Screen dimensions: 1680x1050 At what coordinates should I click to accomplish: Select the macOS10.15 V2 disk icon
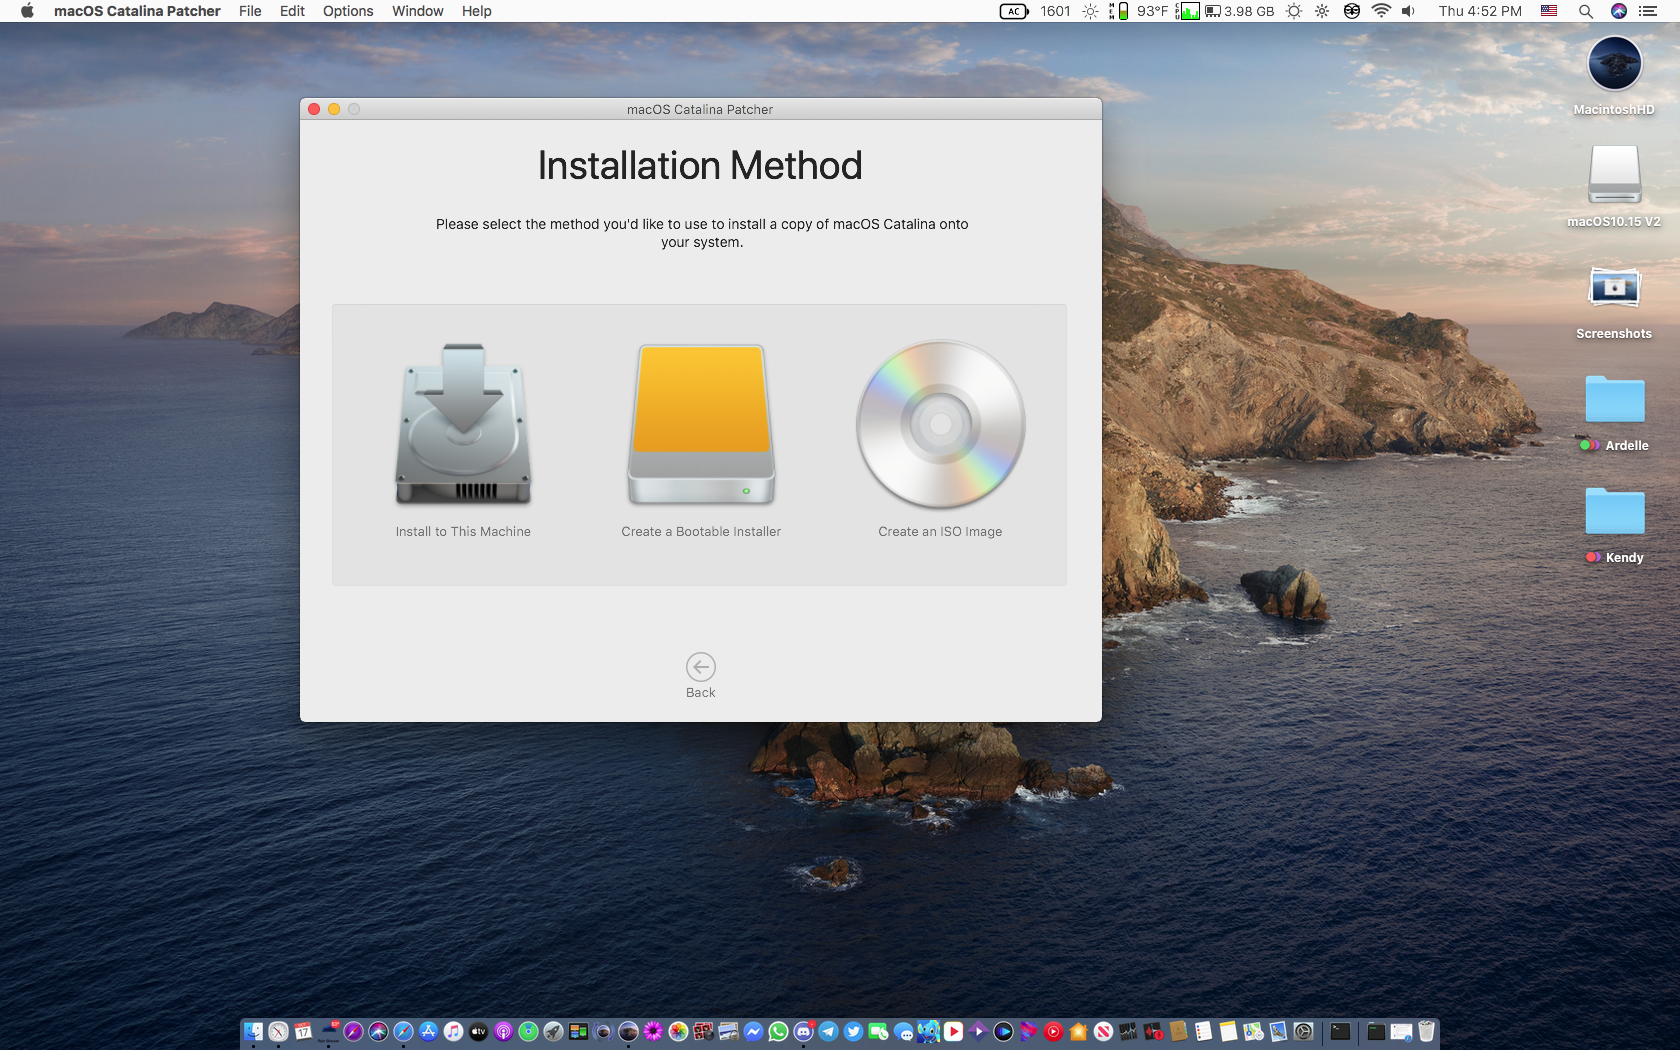[1614, 175]
